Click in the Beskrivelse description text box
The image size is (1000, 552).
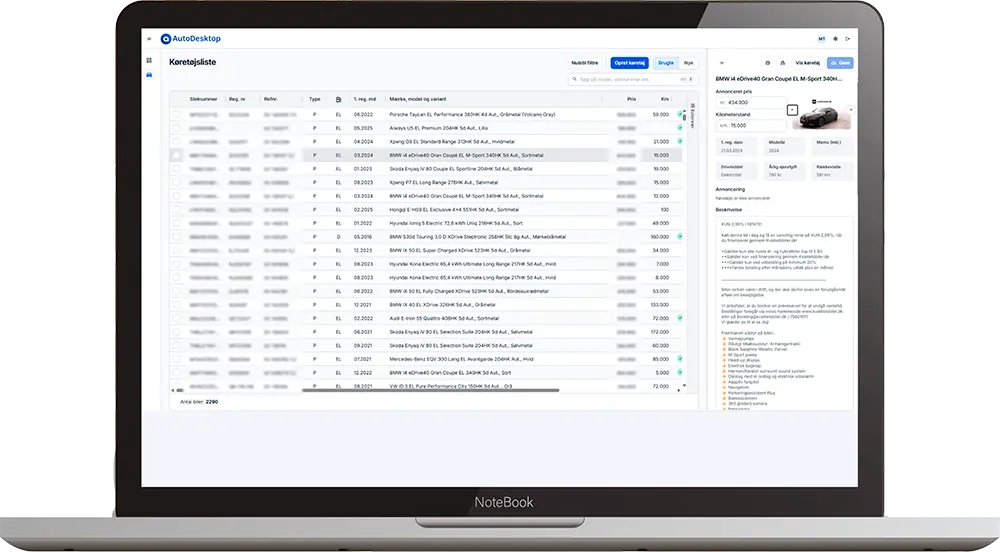[784, 313]
